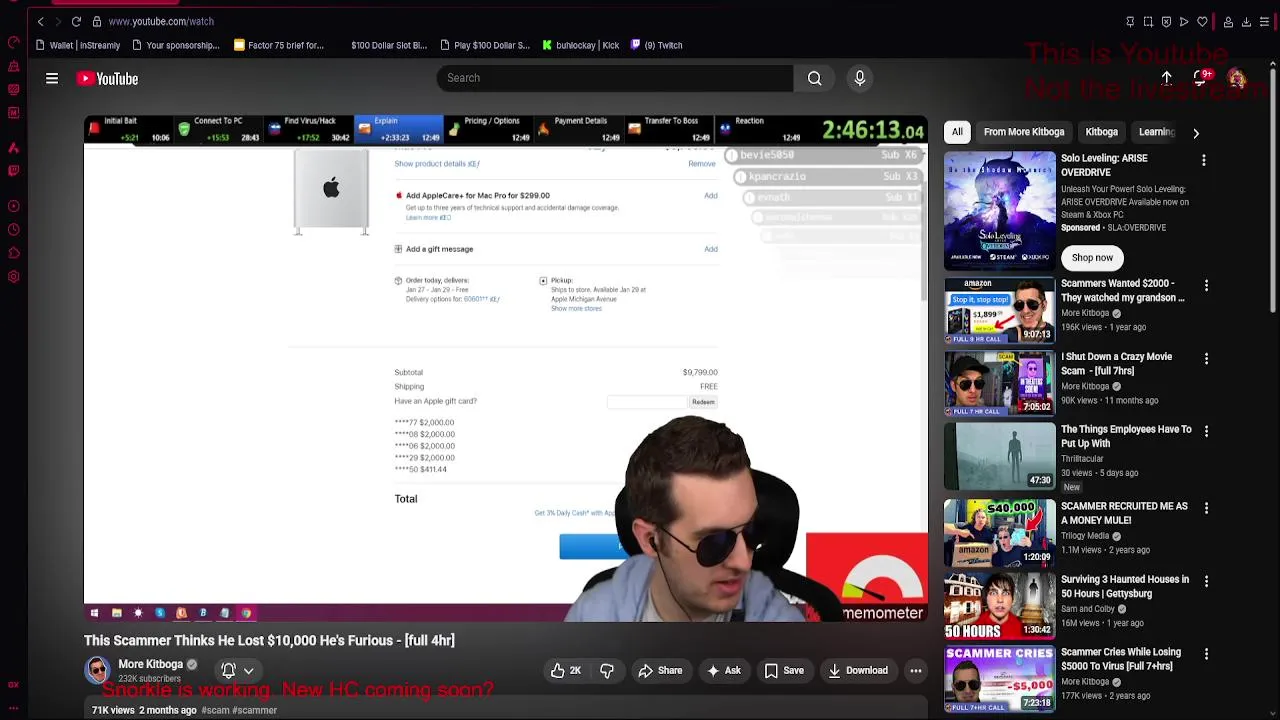Open The Things Employees Have To thumbnail
Viewport: 1280px width, 720px height.
point(999,455)
